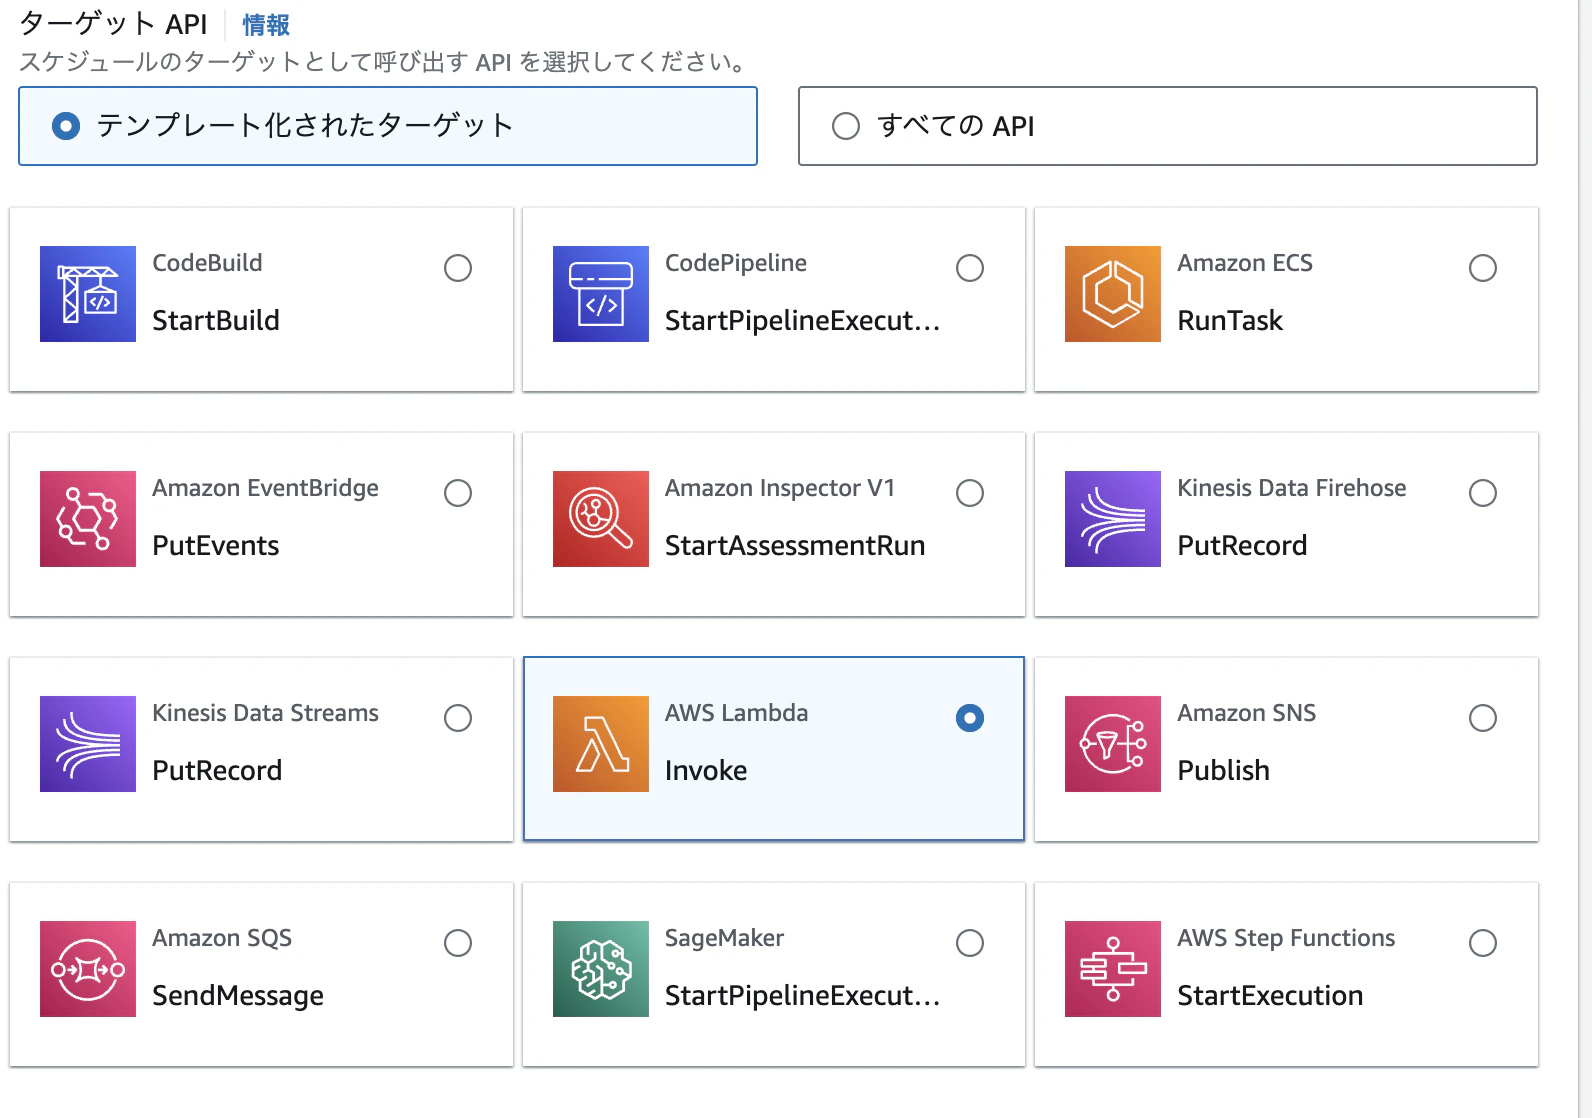Screen dimensions: 1592x1118
Task: Click the Amazon SNS icon
Action: [x=1113, y=744]
